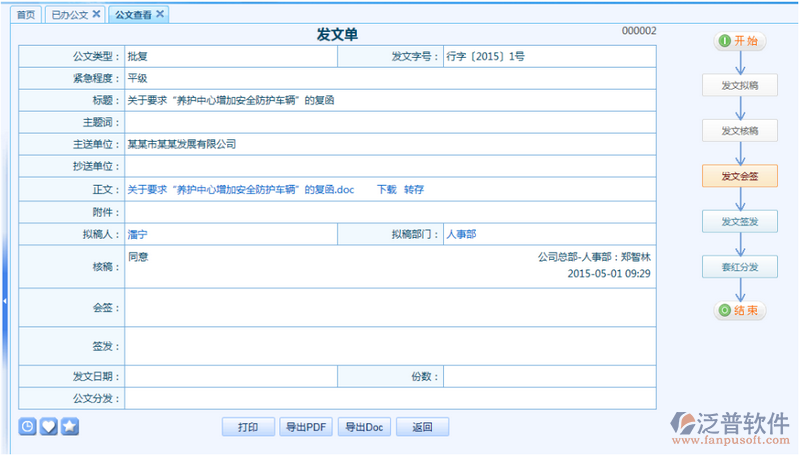This screenshot has height=456, width=800.
Task: Click the 结束 workflow end node
Action: (x=739, y=311)
